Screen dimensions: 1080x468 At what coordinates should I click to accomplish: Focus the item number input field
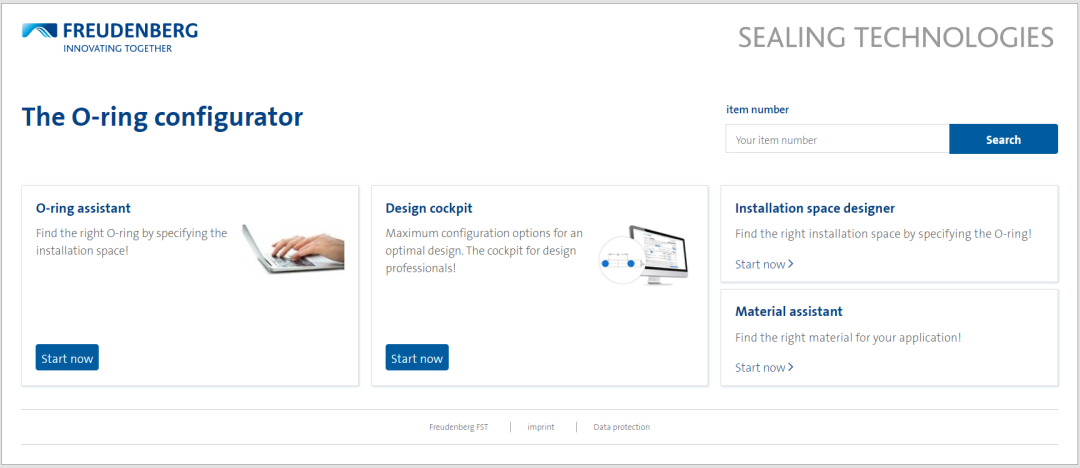pyautogui.click(x=837, y=140)
